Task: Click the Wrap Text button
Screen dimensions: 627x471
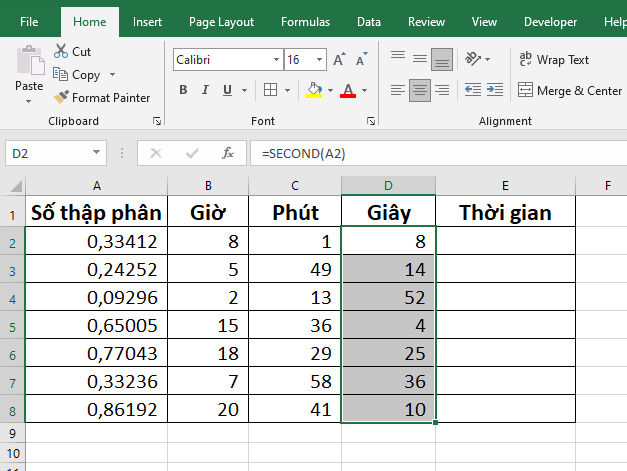Action: point(555,60)
